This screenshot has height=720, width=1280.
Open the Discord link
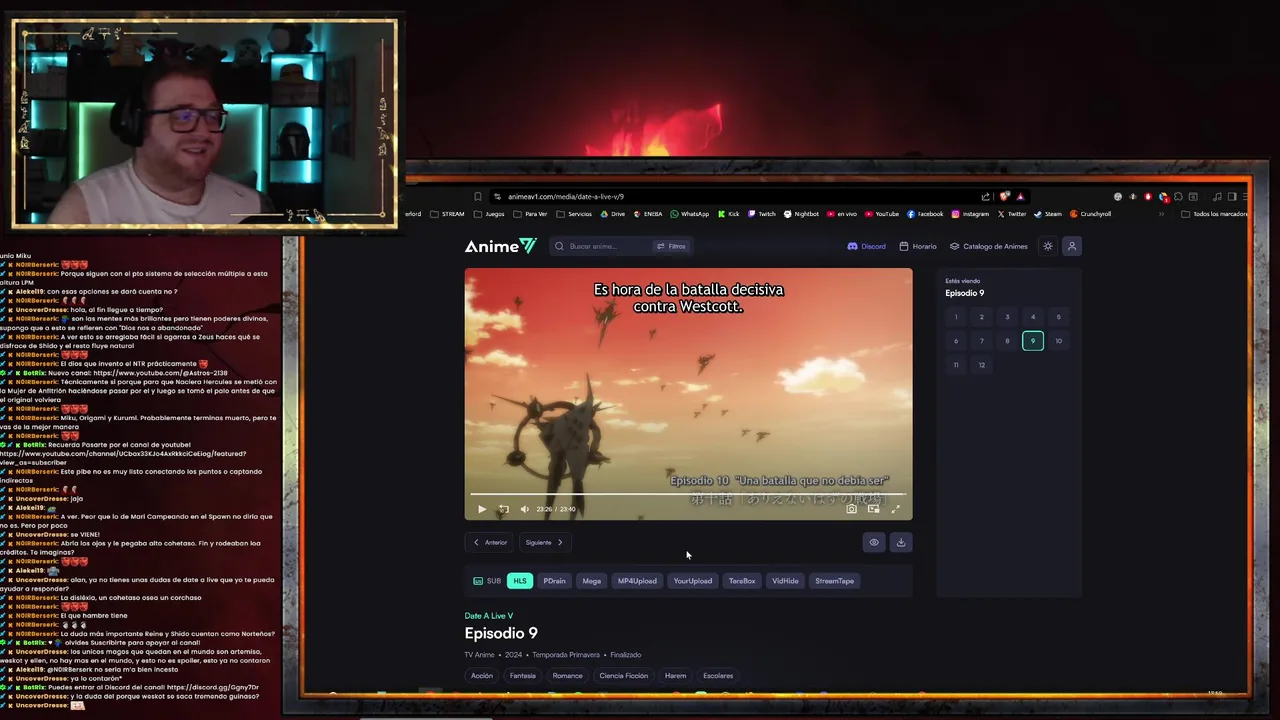pos(867,246)
